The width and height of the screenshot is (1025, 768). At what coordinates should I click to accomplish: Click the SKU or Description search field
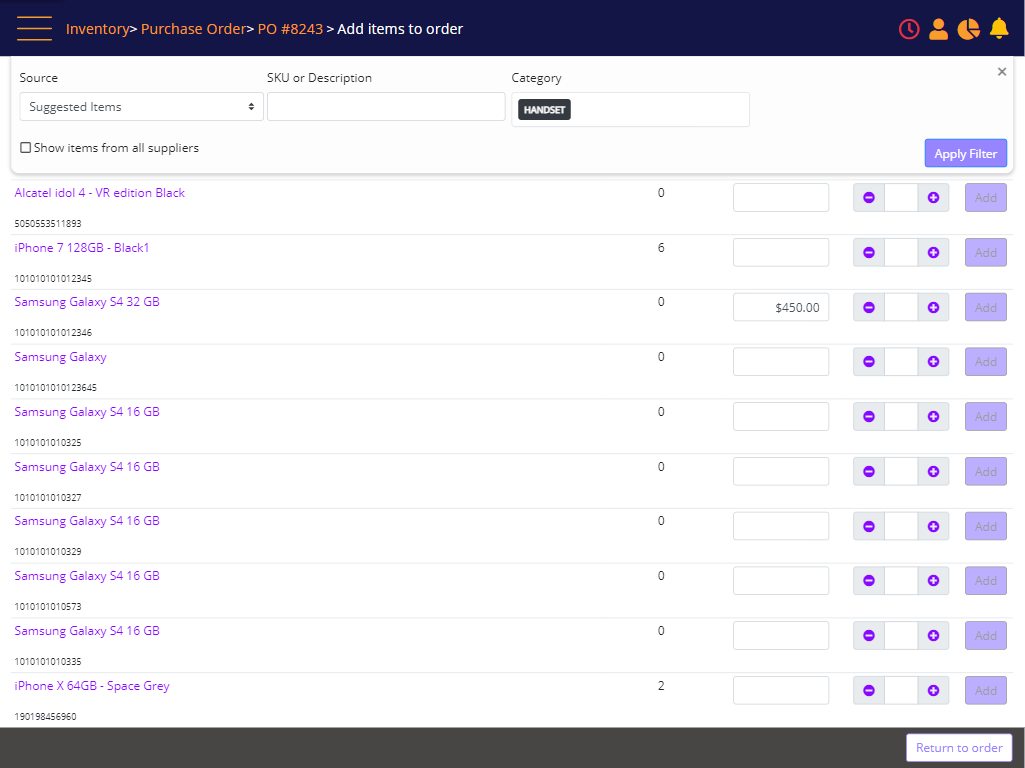[x=386, y=107]
